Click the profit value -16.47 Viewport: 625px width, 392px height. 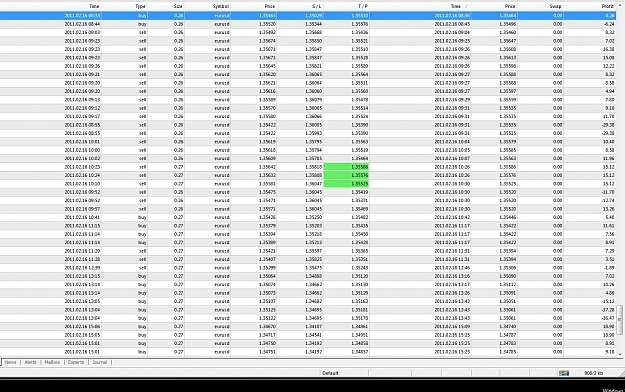point(608,318)
